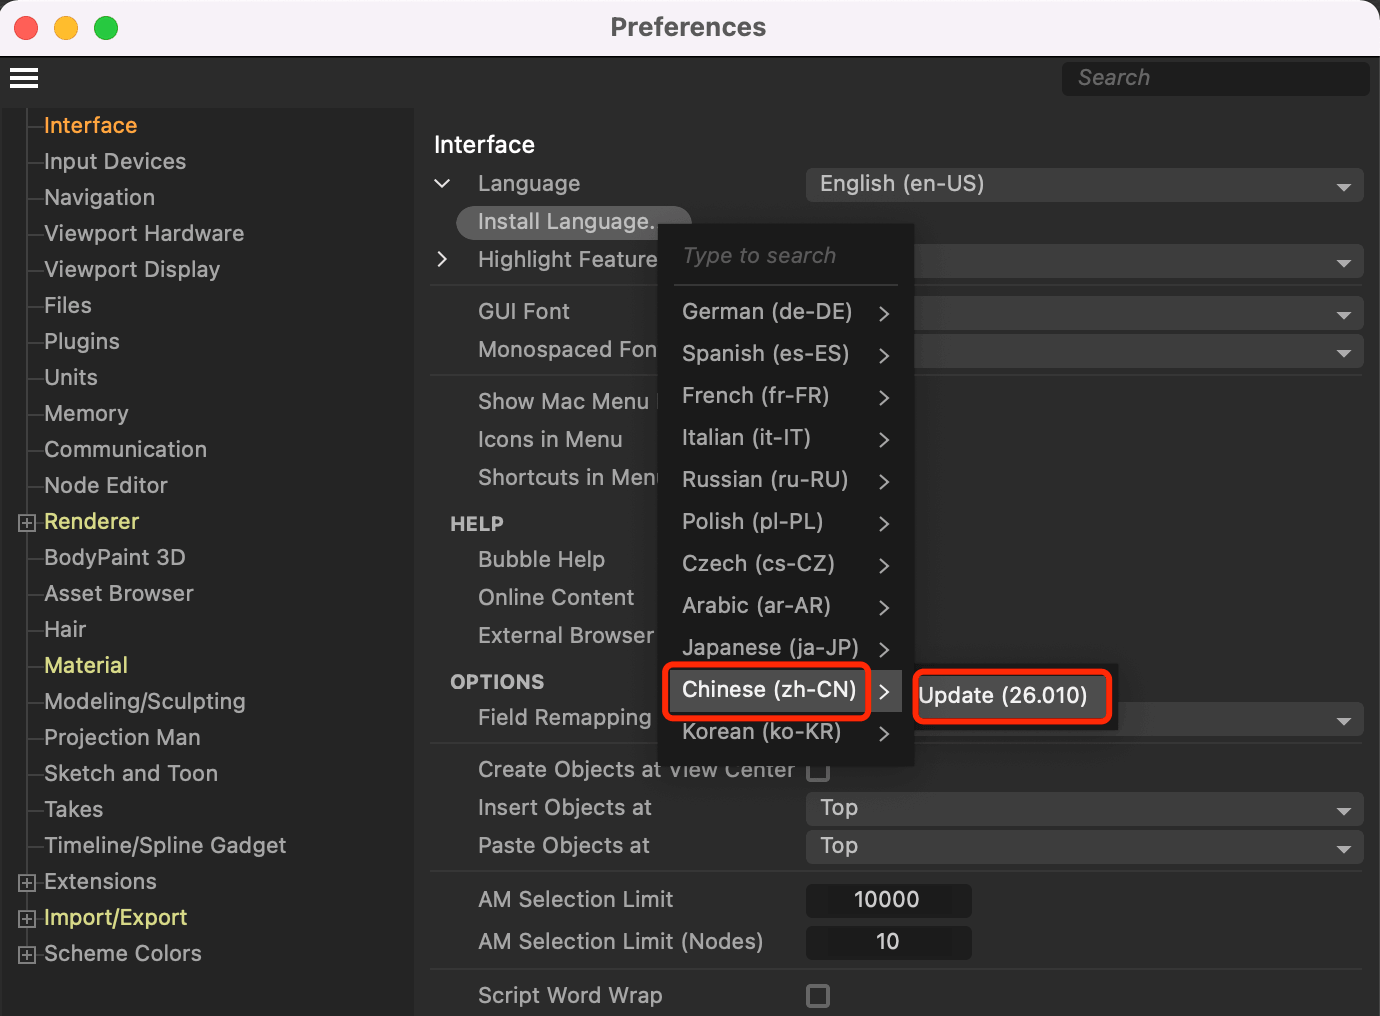Image resolution: width=1380 pixels, height=1016 pixels.
Task: Open the Korean (ko-KR) submenu arrow
Action: (x=884, y=734)
